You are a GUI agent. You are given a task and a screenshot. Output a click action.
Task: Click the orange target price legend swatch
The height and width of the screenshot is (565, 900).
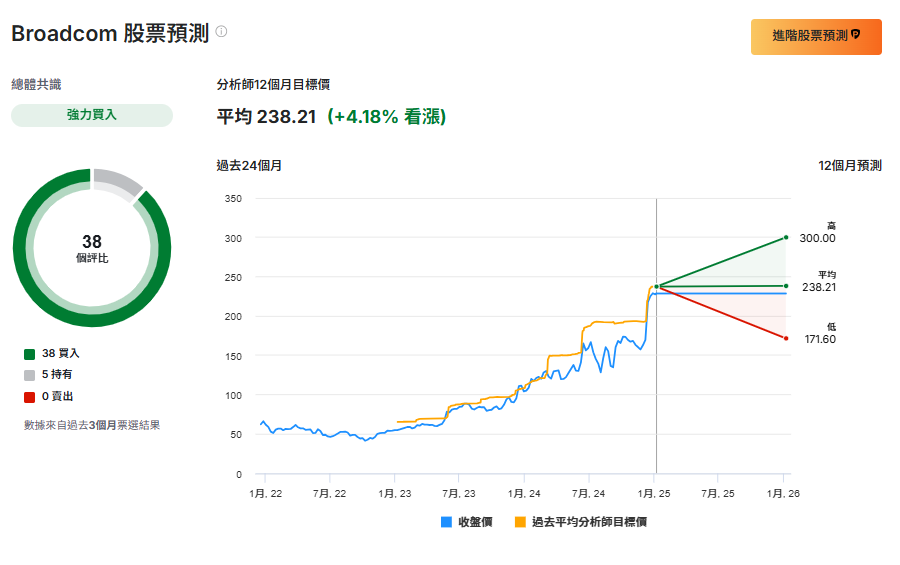click(520, 522)
